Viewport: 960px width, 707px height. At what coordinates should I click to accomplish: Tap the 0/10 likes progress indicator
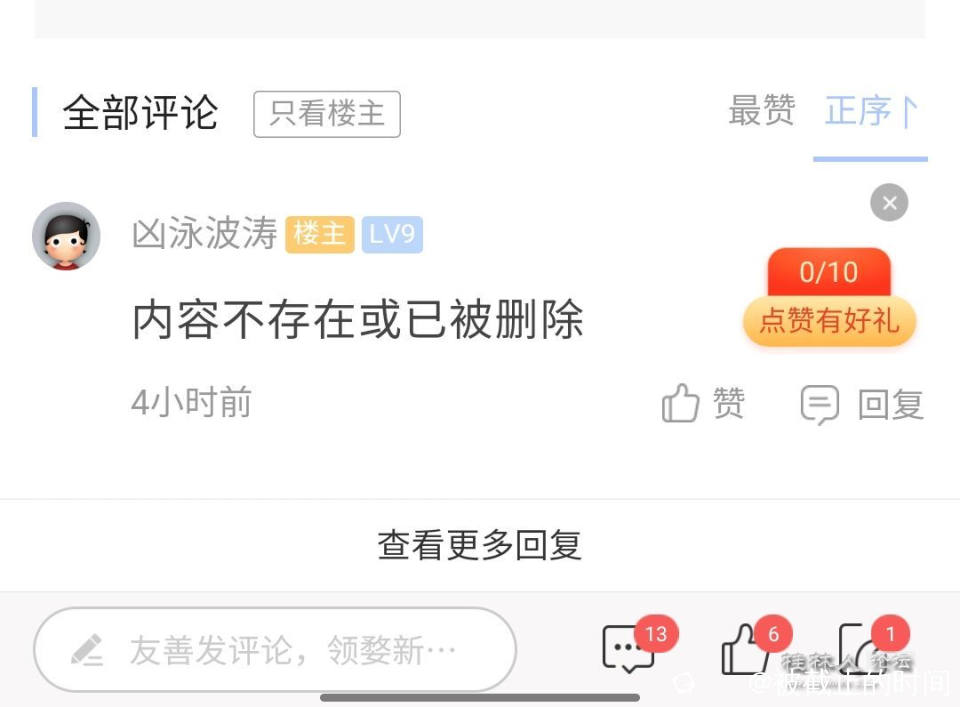[x=829, y=272]
